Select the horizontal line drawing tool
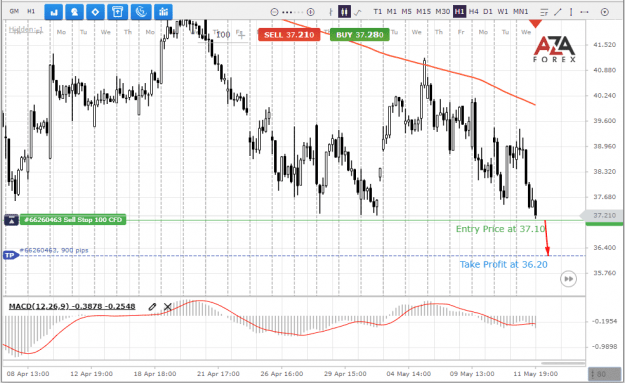The height and width of the screenshot is (383, 625). pyautogui.click(x=585, y=12)
